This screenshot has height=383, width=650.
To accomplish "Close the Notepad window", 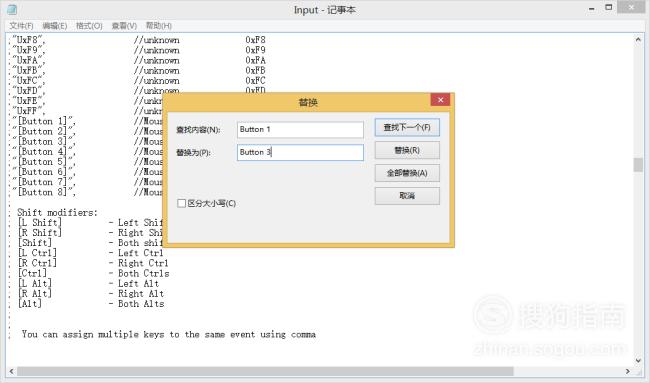I will point(631,7).
